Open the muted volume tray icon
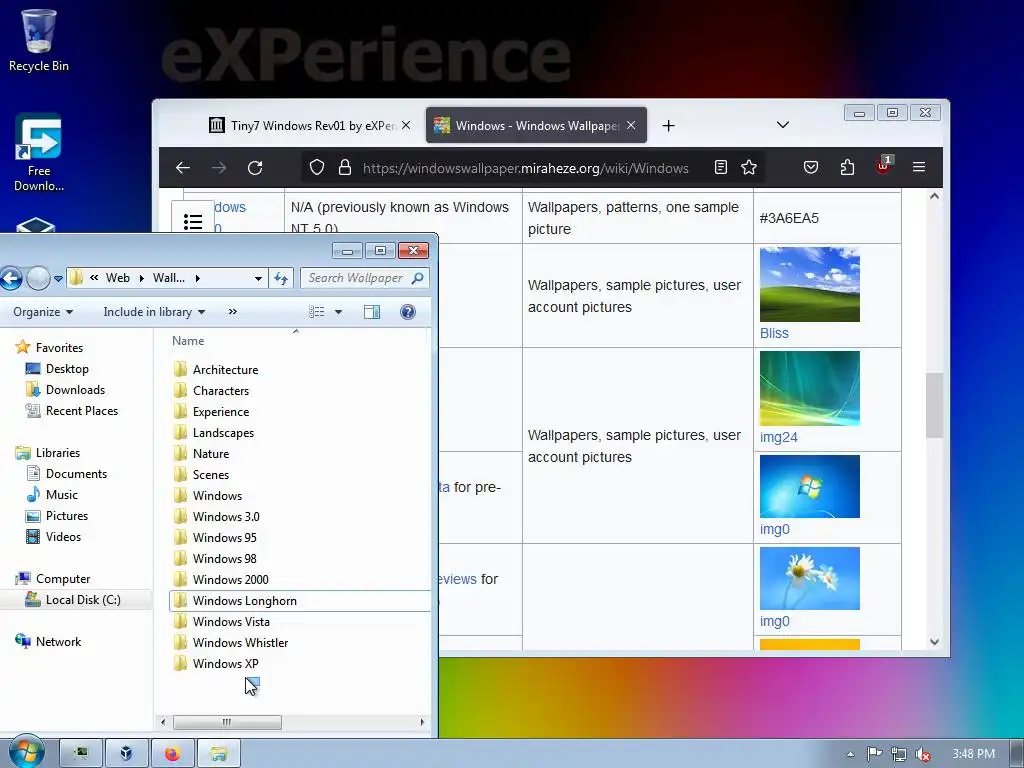Image resolution: width=1024 pixels, height=768 pixels. (923, 754)
